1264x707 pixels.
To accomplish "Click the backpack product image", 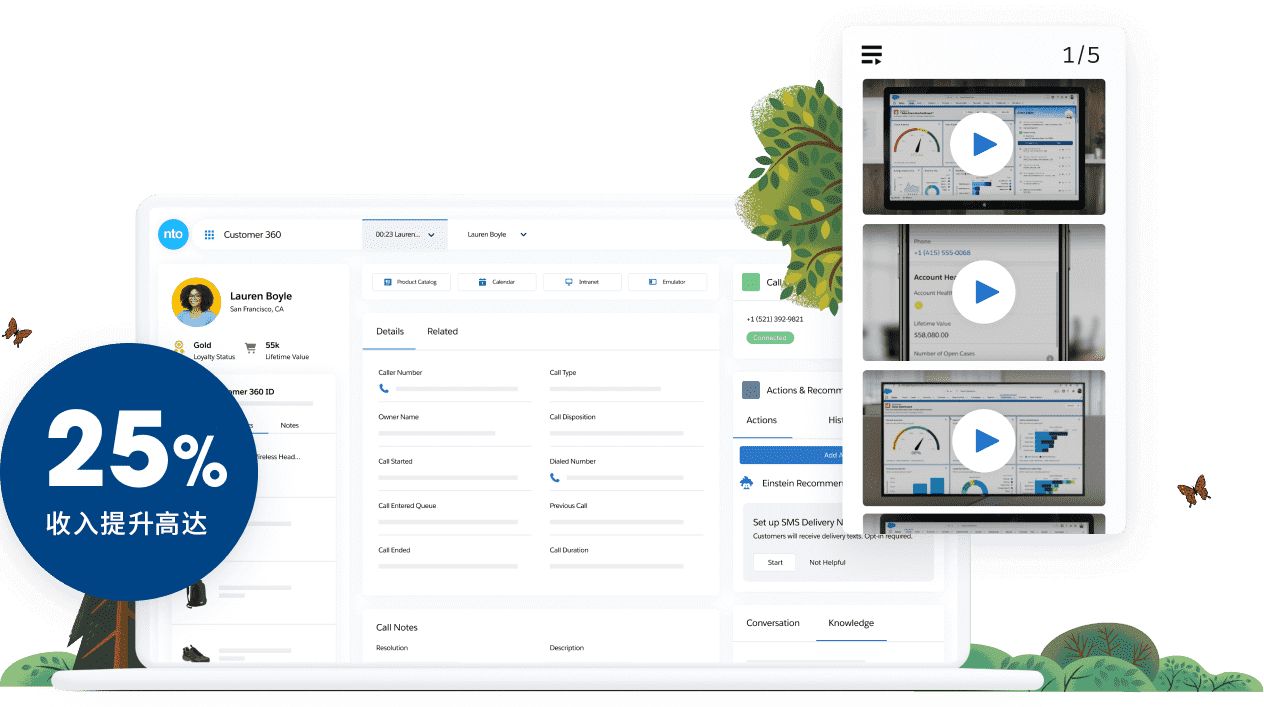I will coord(196,593).
